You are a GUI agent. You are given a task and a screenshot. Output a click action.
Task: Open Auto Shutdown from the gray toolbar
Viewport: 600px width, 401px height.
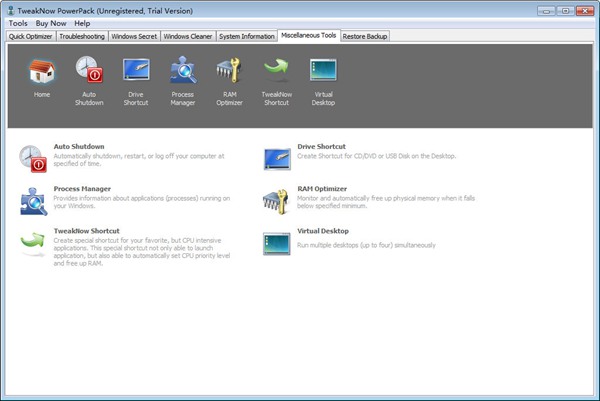point(89,70)
